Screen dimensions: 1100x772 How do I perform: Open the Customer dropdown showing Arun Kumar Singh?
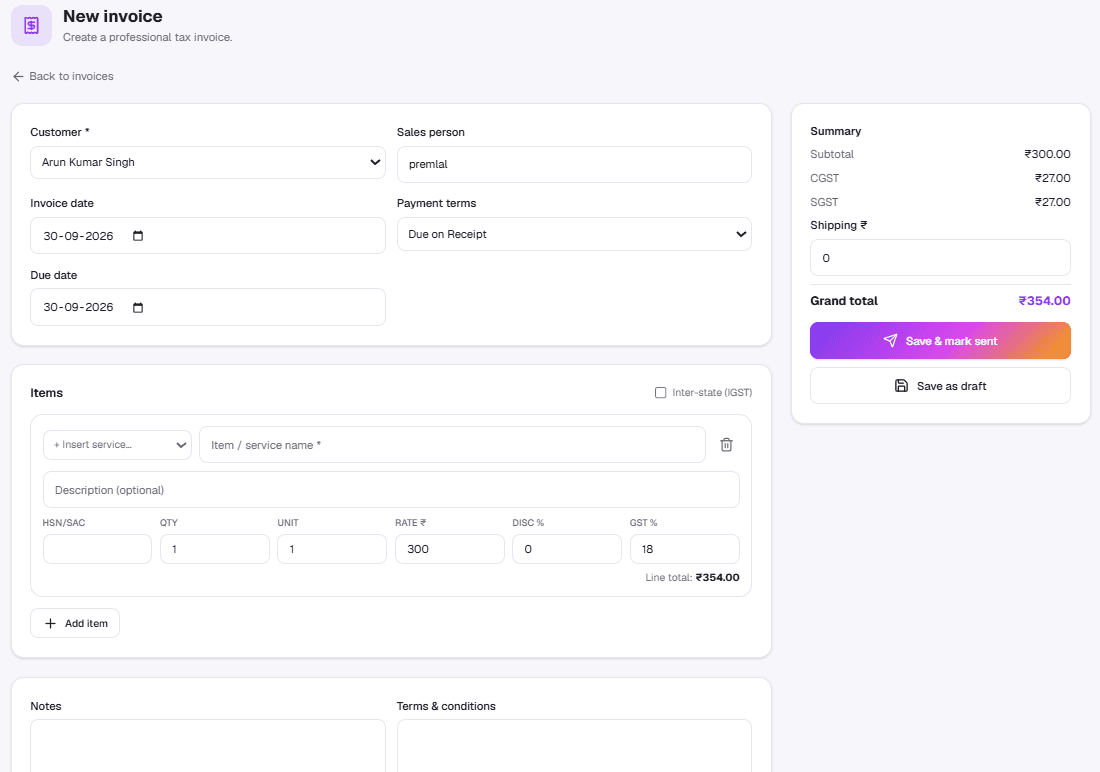208,162
